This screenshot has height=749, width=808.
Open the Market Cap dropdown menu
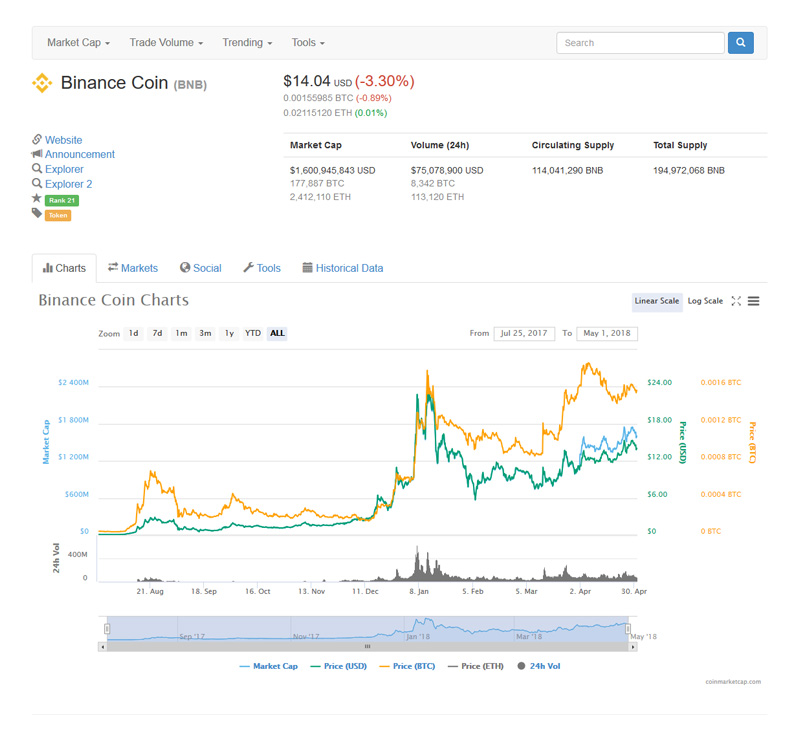pos(78,43)
